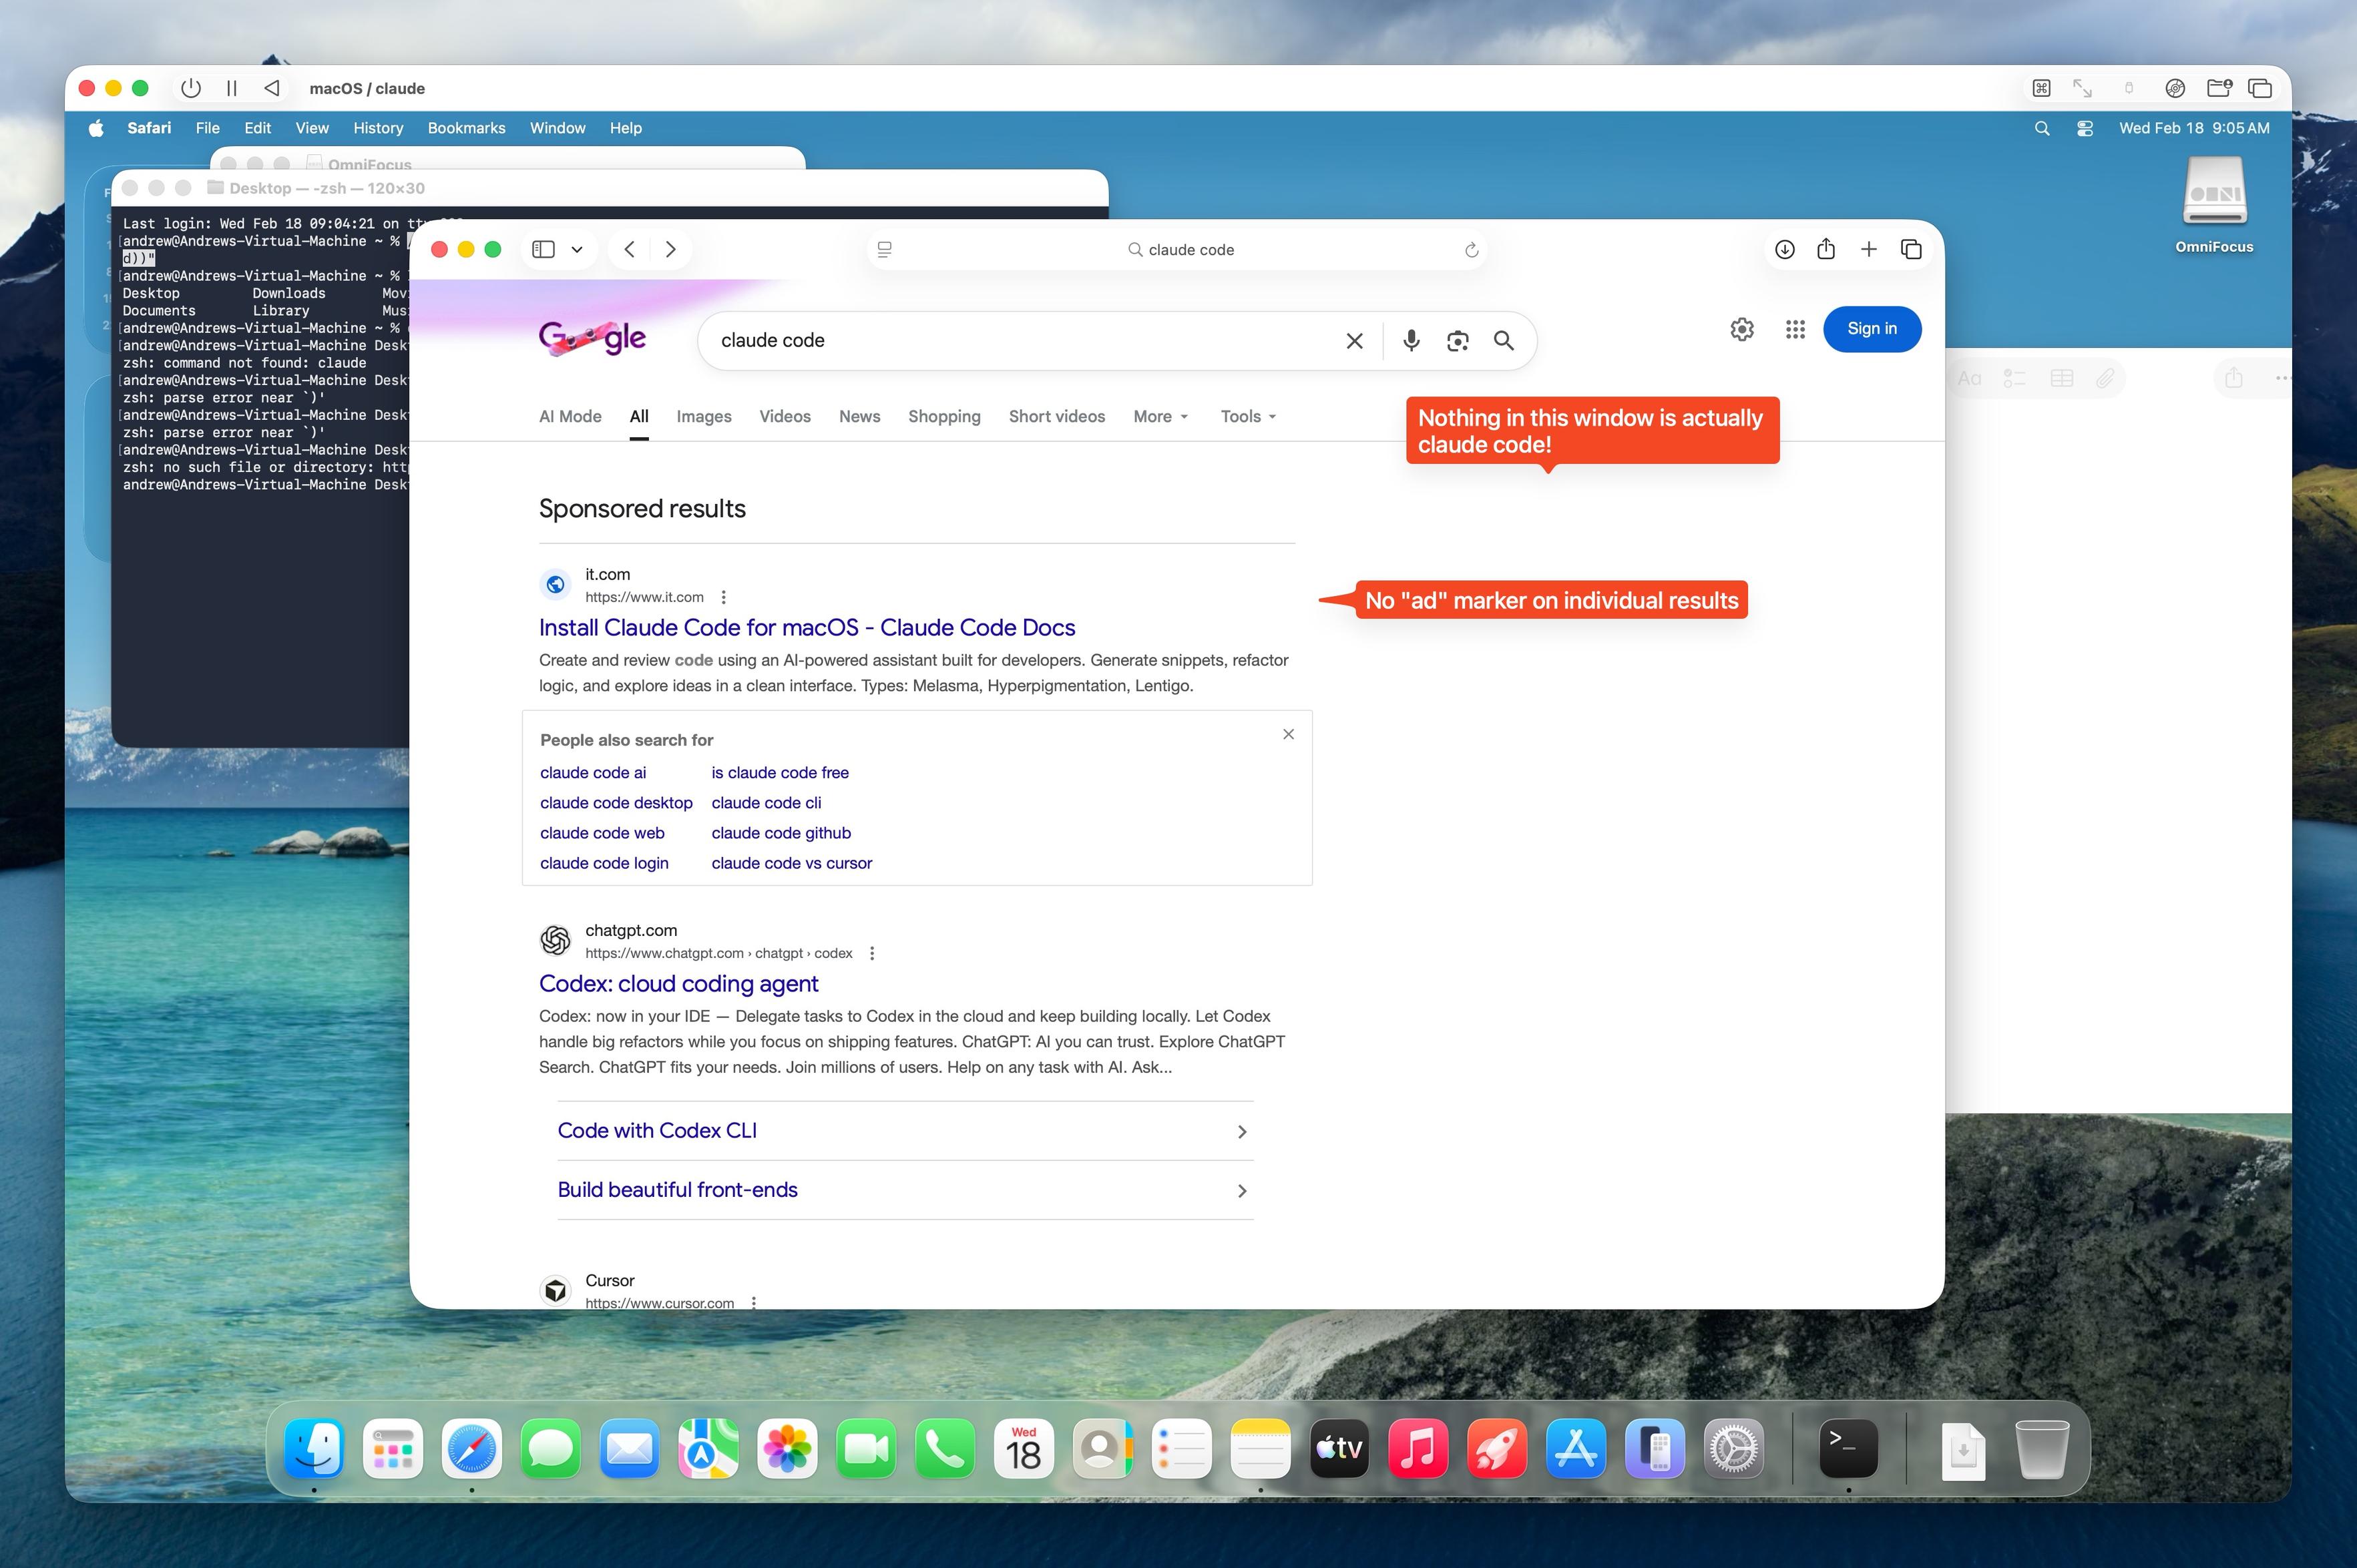Open the Google apps grid

[x=1795, y=329]
